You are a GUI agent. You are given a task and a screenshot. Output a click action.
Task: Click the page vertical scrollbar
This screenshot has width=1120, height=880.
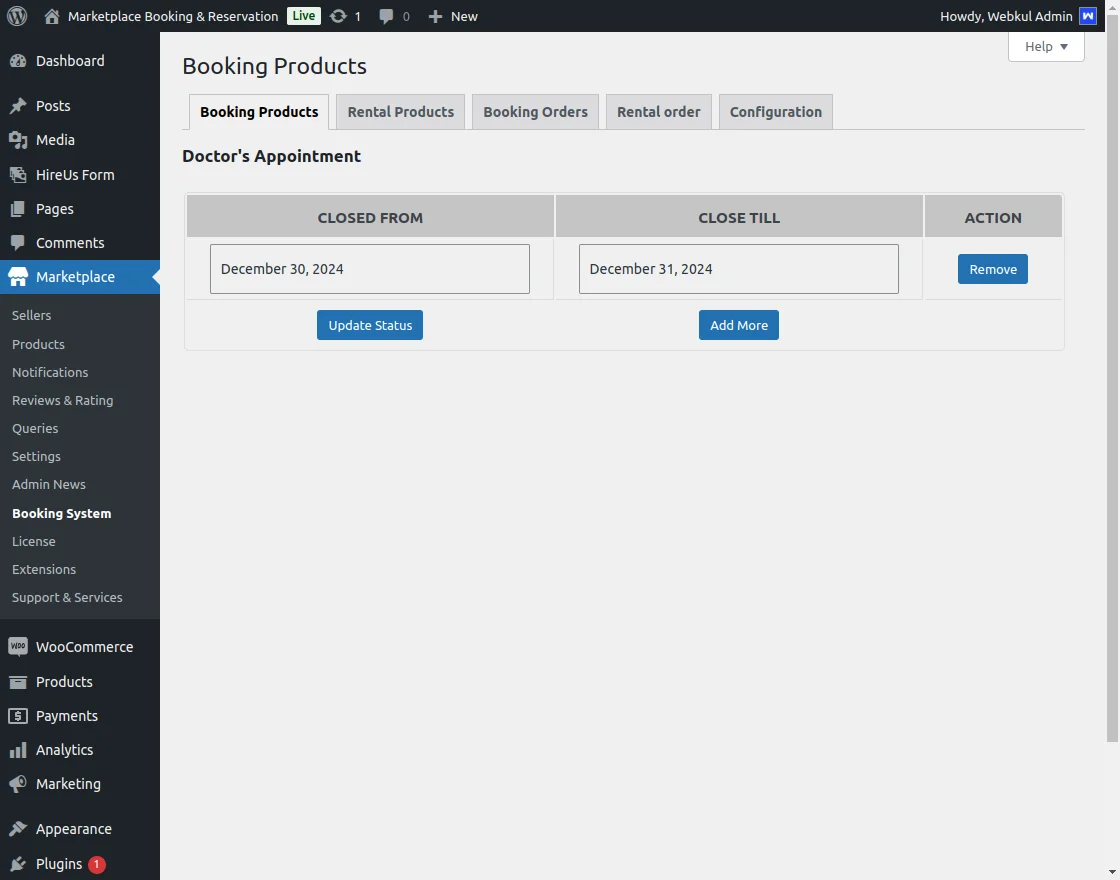point(1113,400)
